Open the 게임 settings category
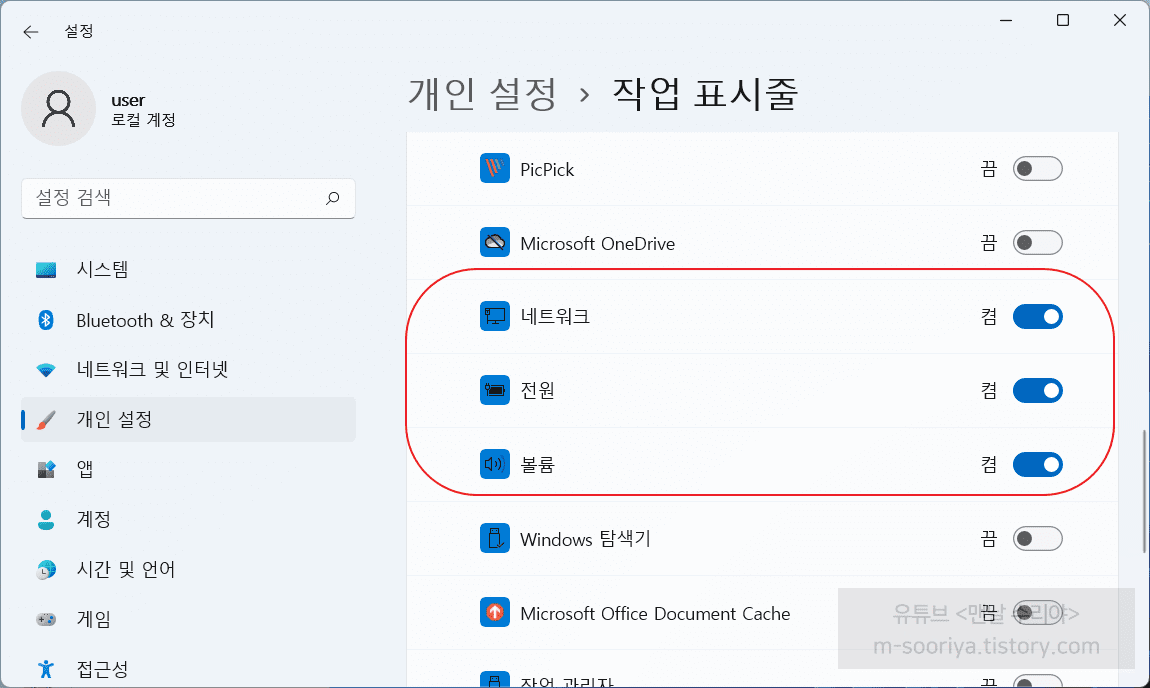The height and width of the screenshot is (688, 1150). pyautogui.click(x=188, y=619)
